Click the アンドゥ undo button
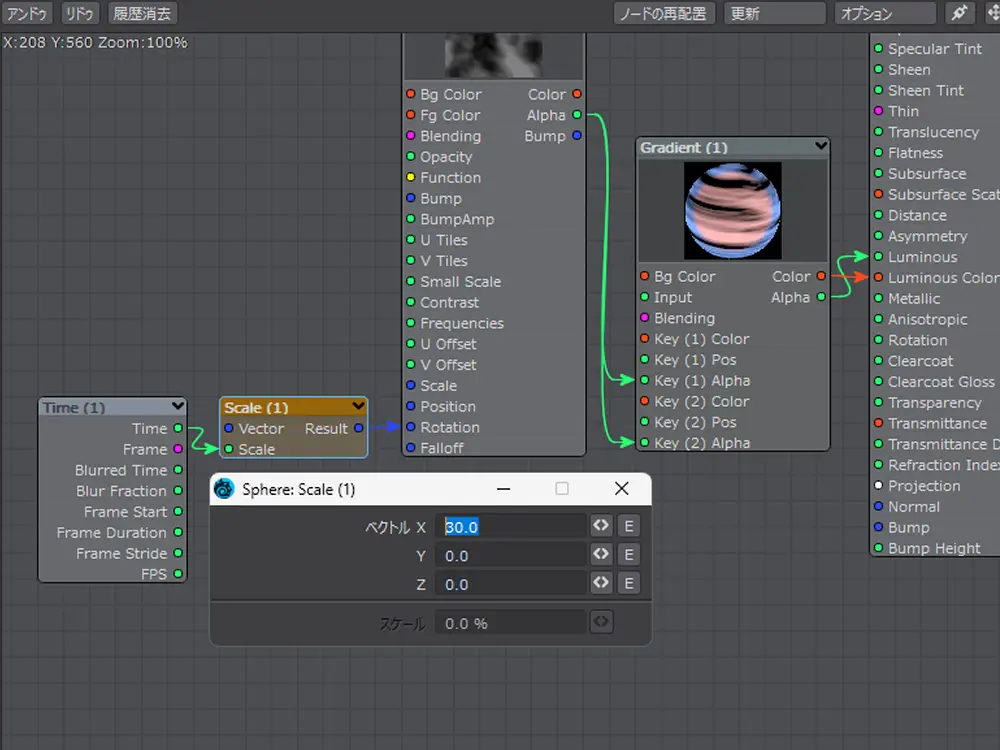1000x750 pixels. click(x=27, y=14)
